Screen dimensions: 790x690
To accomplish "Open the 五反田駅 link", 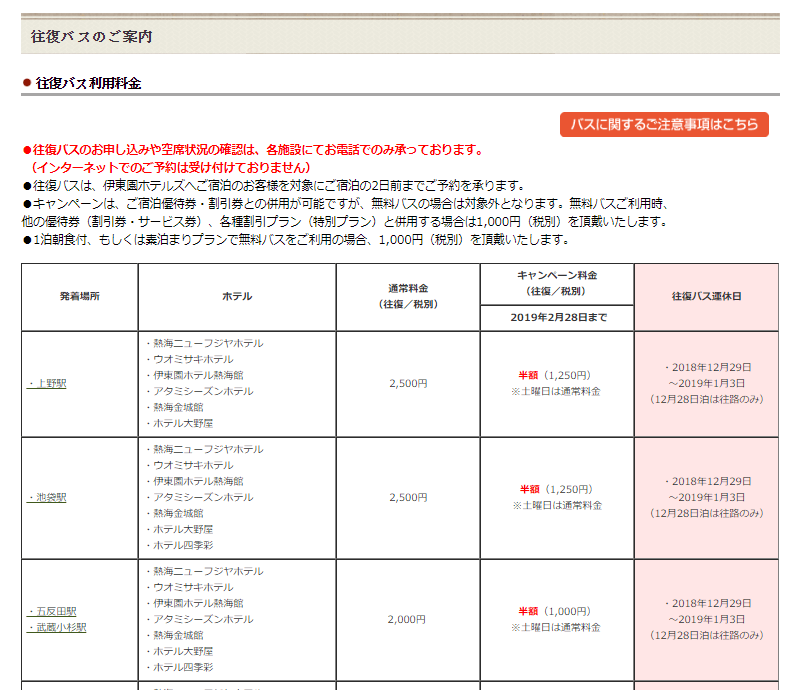I will 52,611.
